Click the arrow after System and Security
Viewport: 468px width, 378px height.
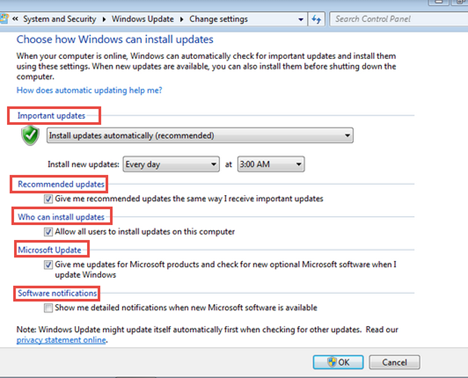tap(104, 19)
